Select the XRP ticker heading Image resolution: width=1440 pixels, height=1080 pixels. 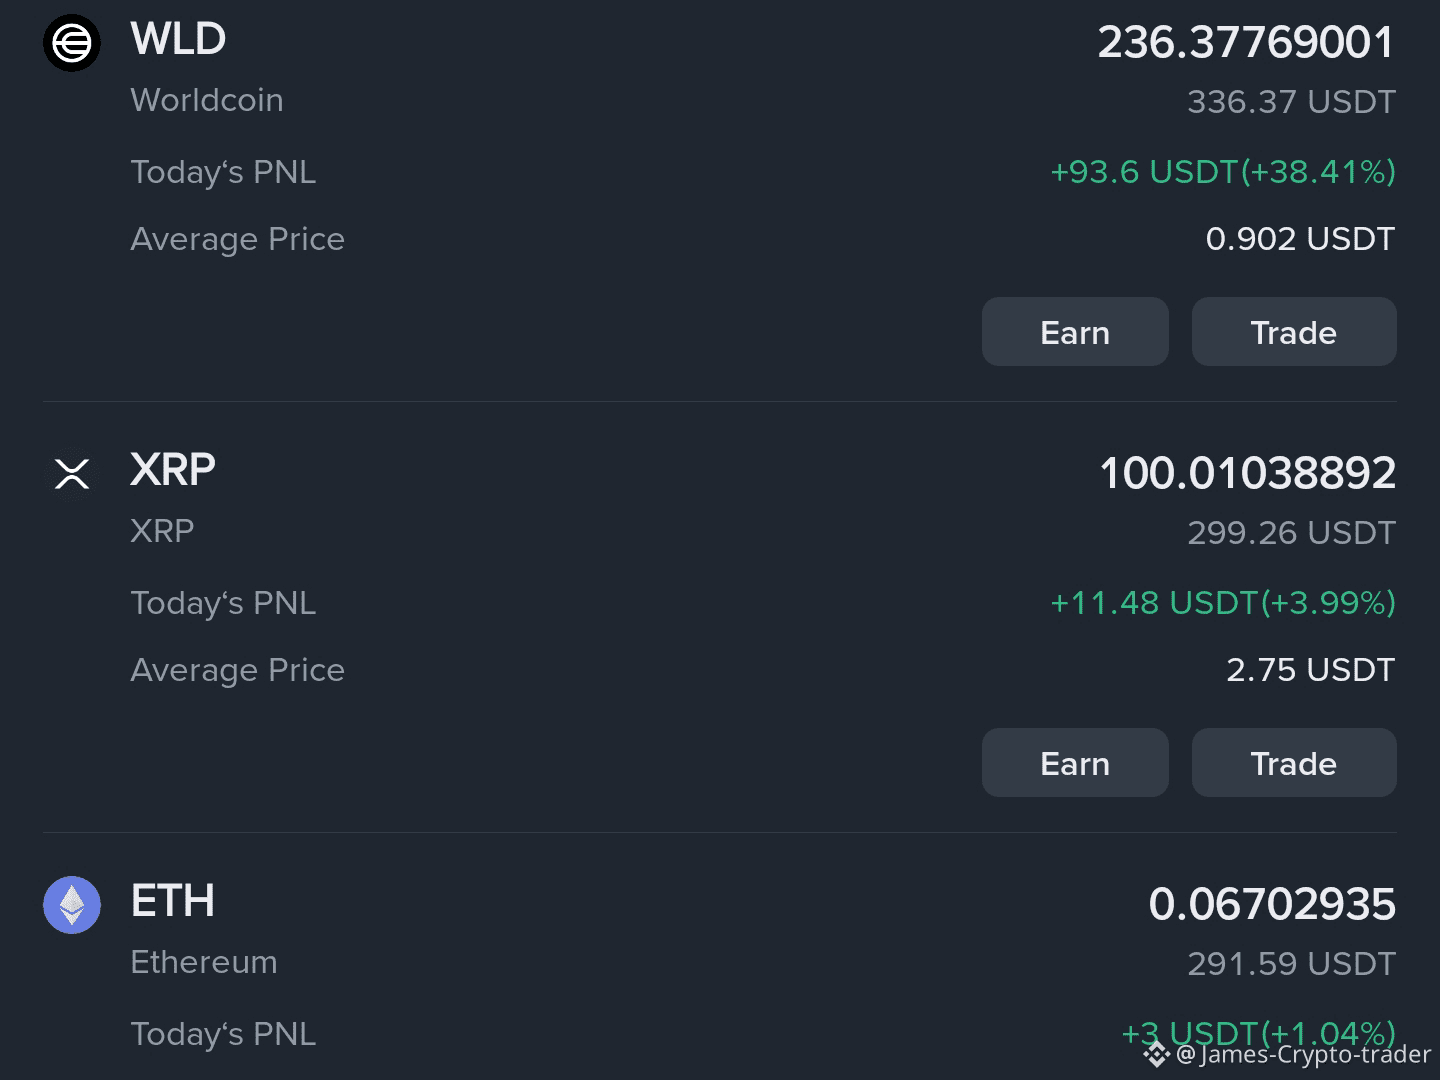pyautogui.click(x=173, y=470)
